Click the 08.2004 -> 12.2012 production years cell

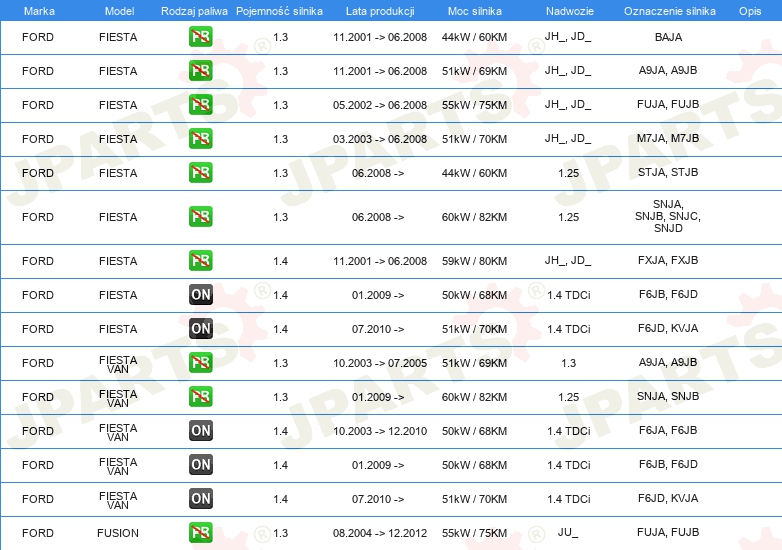[x=380, y=533]
